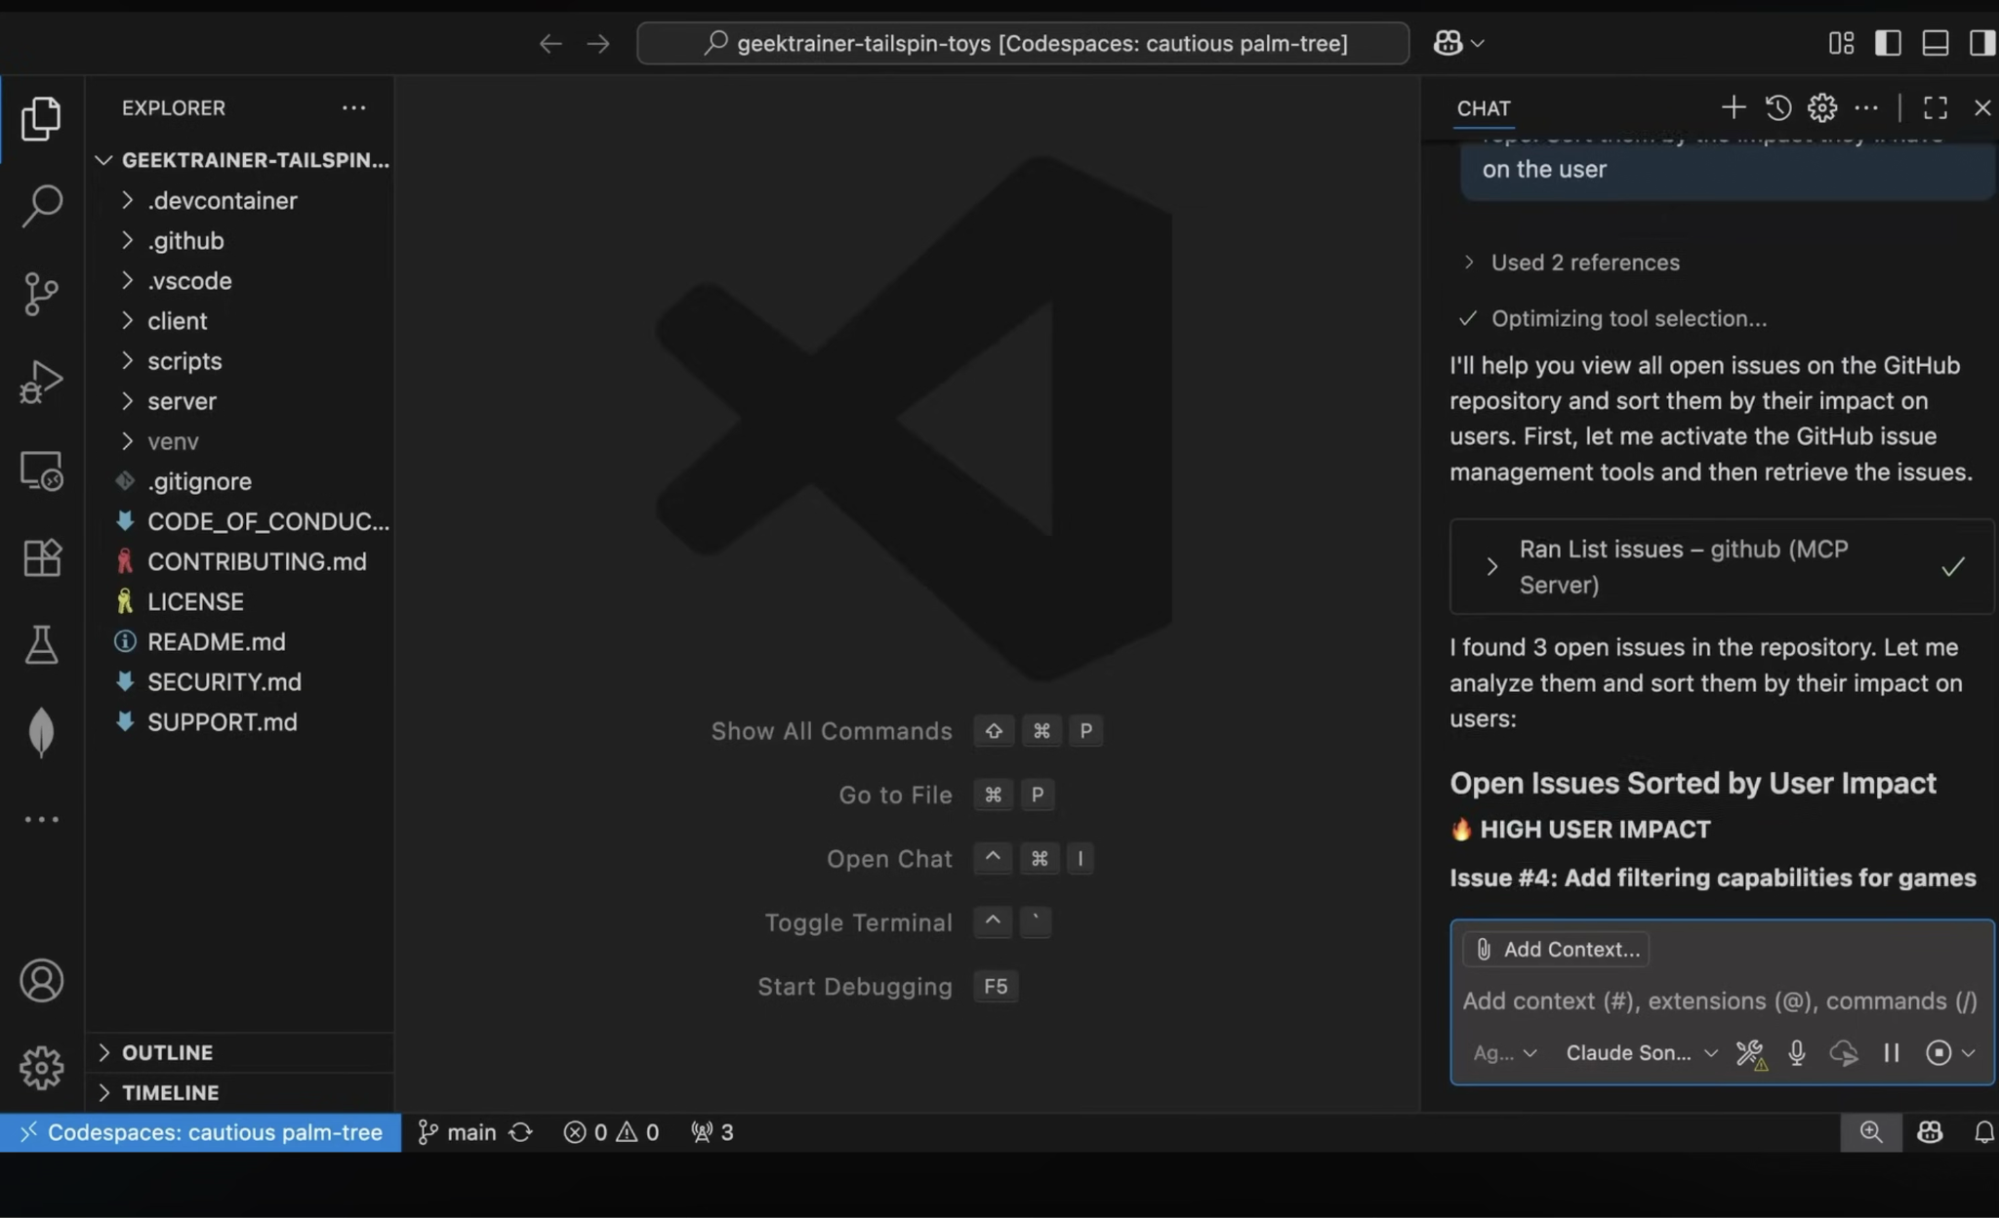Click the Add Context button

1556,949
